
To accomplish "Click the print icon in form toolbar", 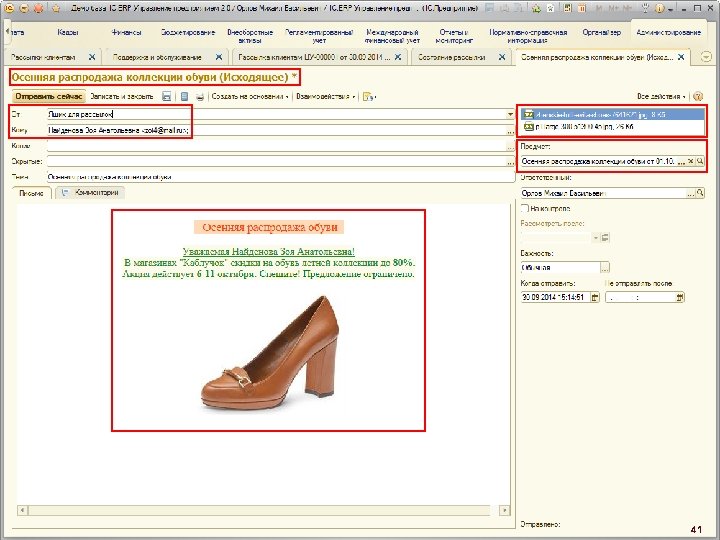I will click(201, 97).
